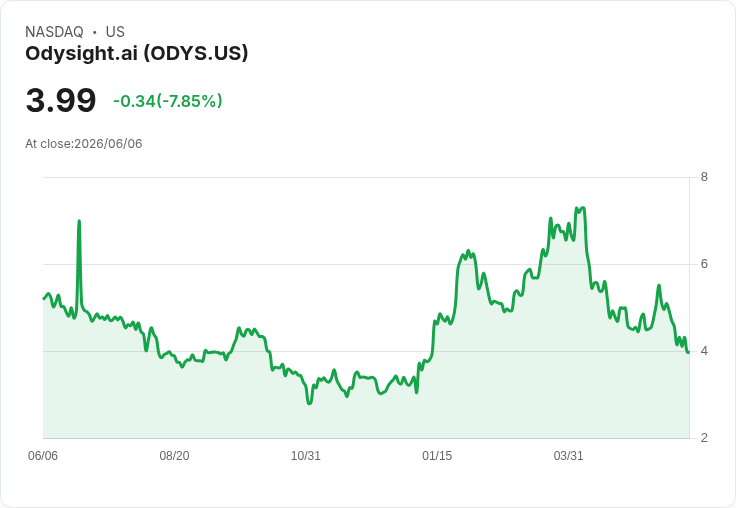Click the 2 value on the price axis
736x508 pixels.
point(704,438)
